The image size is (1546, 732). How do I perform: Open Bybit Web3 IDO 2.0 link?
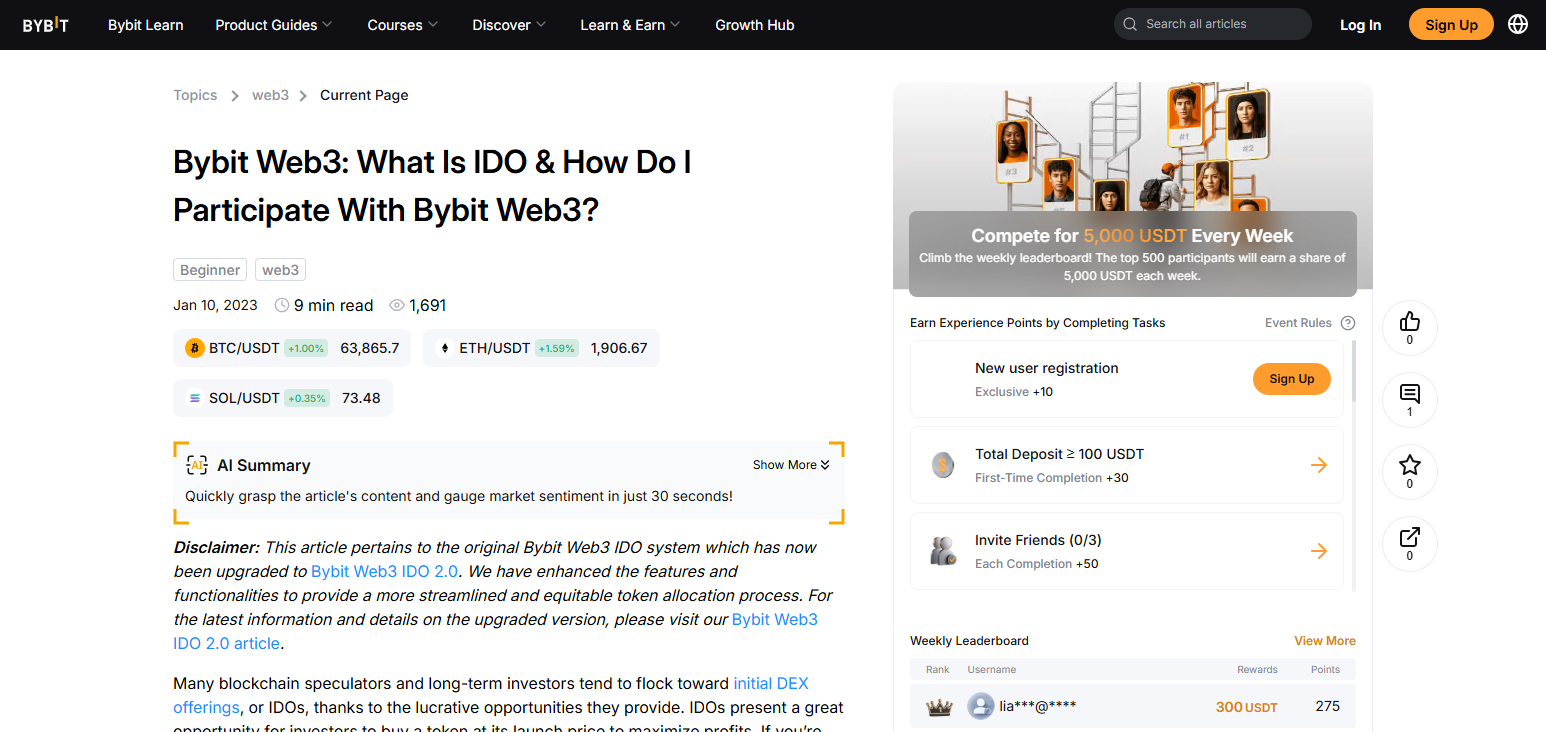coord(385,571)
